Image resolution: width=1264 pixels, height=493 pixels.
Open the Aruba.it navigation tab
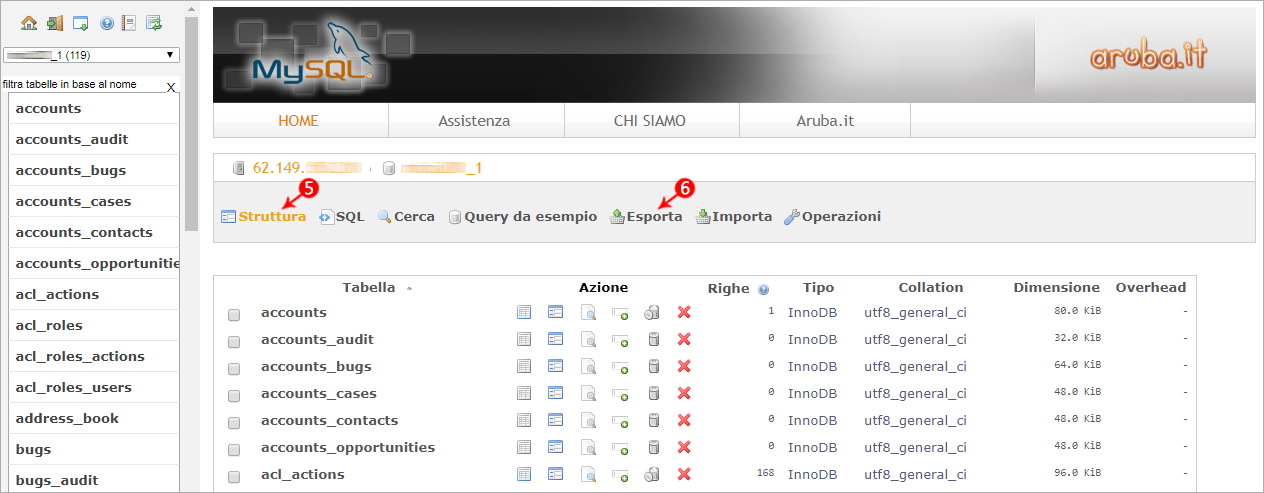tap(824, 121)
